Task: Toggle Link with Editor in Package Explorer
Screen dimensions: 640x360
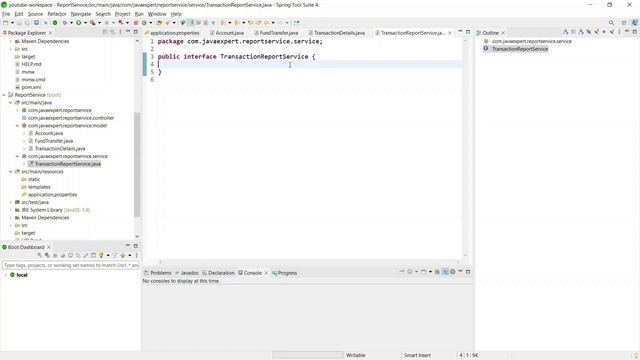Action: [113, 32]
